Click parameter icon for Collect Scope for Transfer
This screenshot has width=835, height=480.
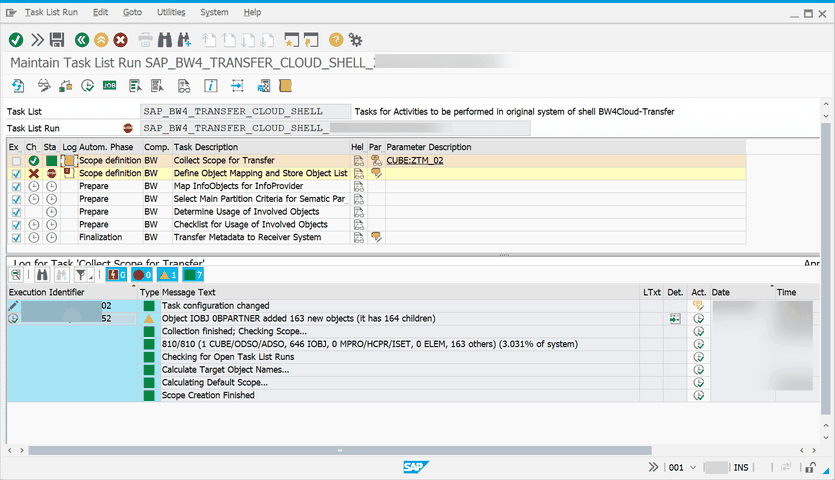pyautogui.click(x=376, y=160)
